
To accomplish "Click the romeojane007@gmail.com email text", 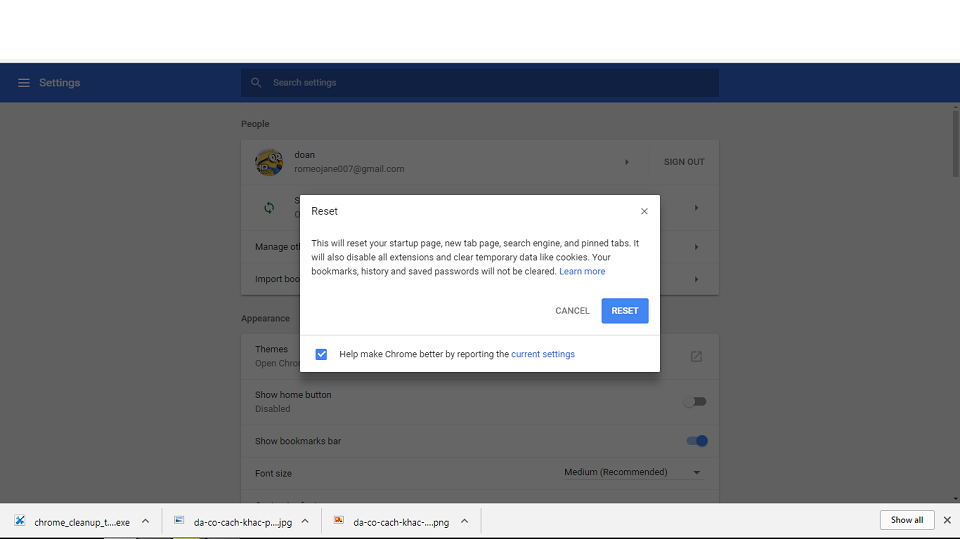I will click(349, 169).
